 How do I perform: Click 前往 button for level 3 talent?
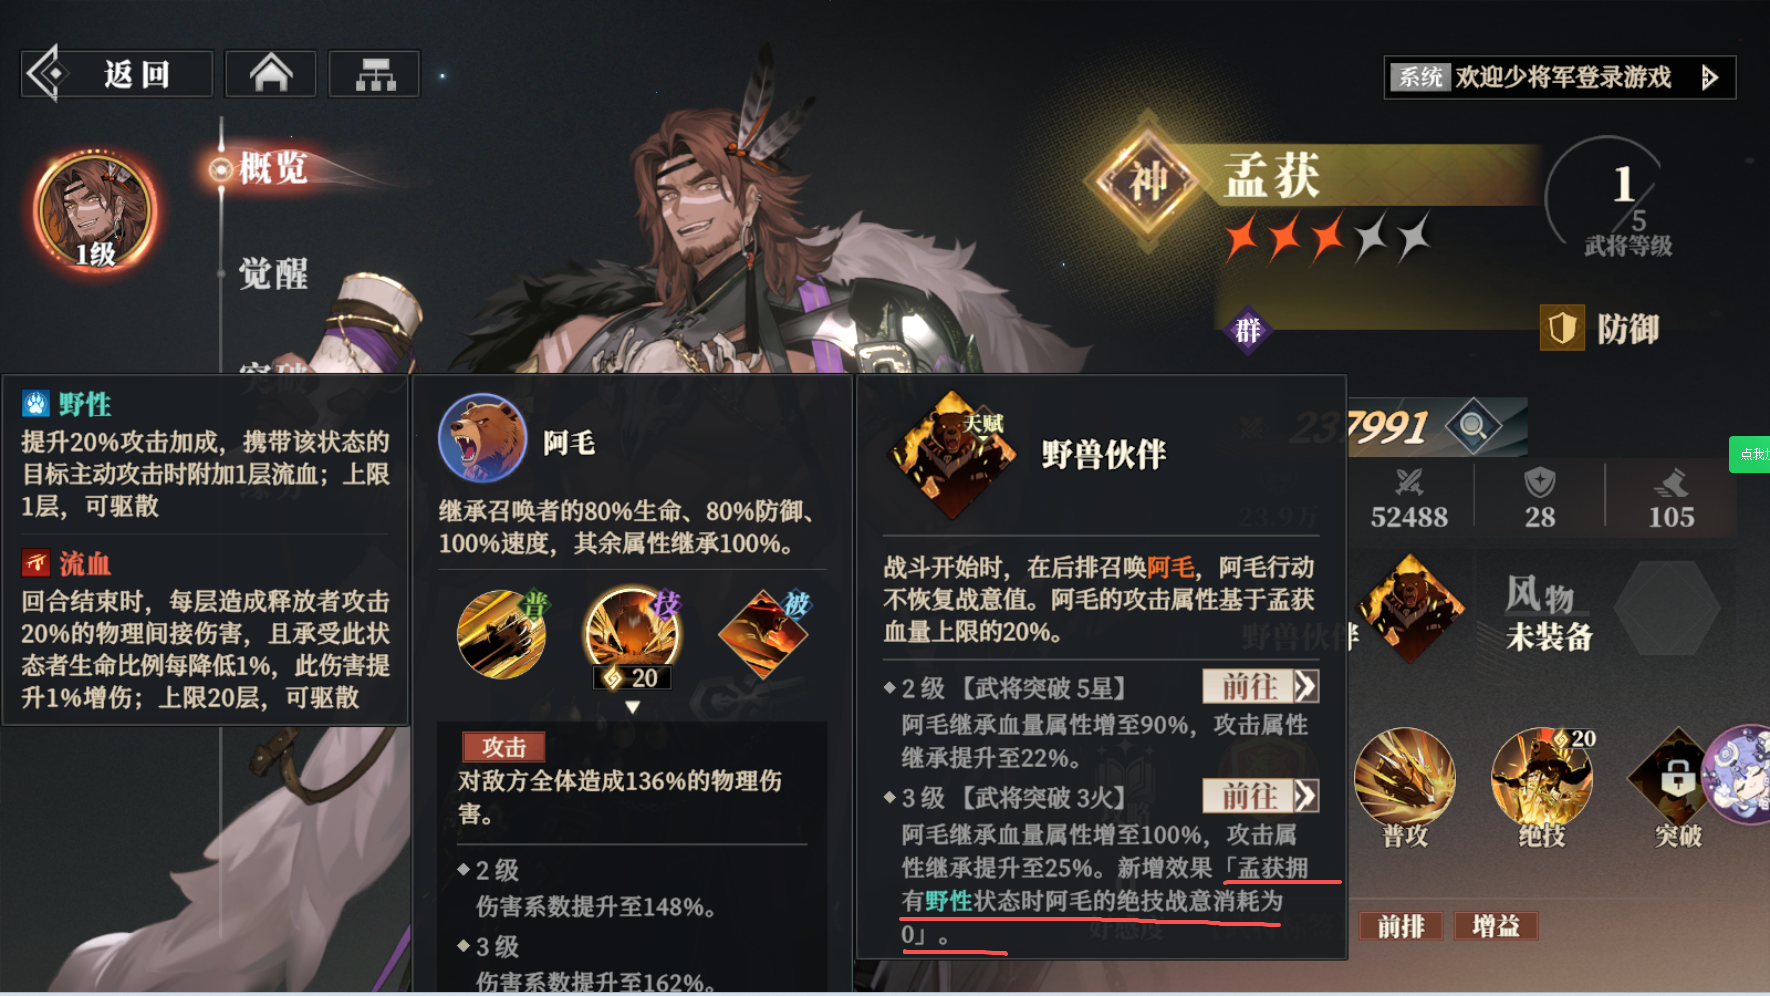click(1260, 796)
